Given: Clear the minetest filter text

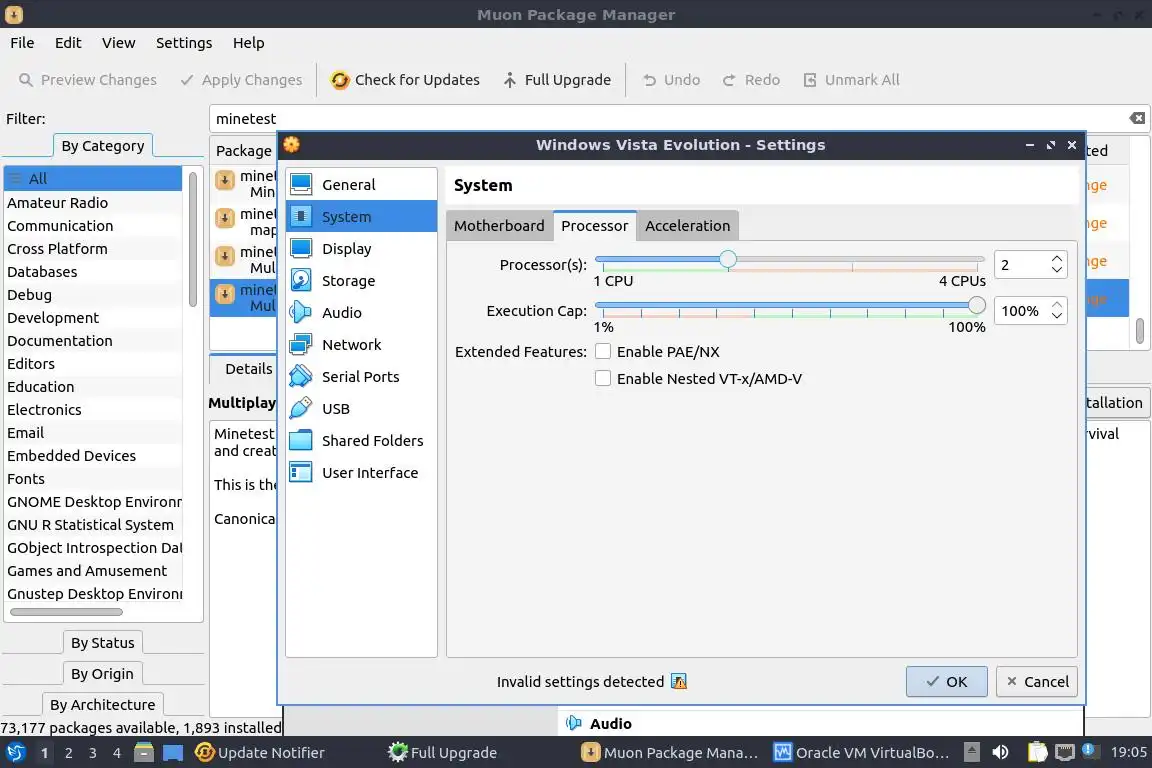Looking at the screenshot, I should pos(1137,118).
